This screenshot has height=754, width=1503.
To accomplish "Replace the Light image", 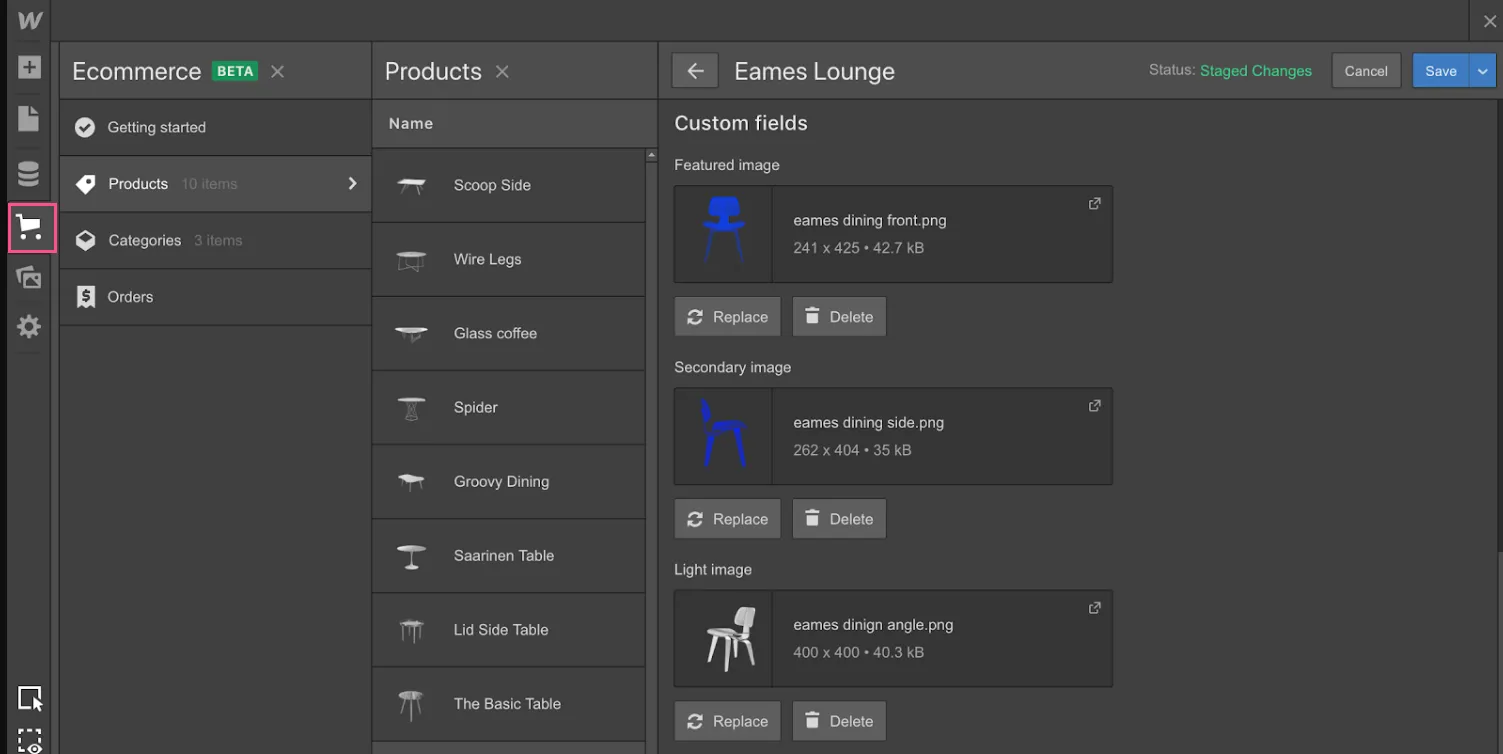I will [x=727, y=721].
